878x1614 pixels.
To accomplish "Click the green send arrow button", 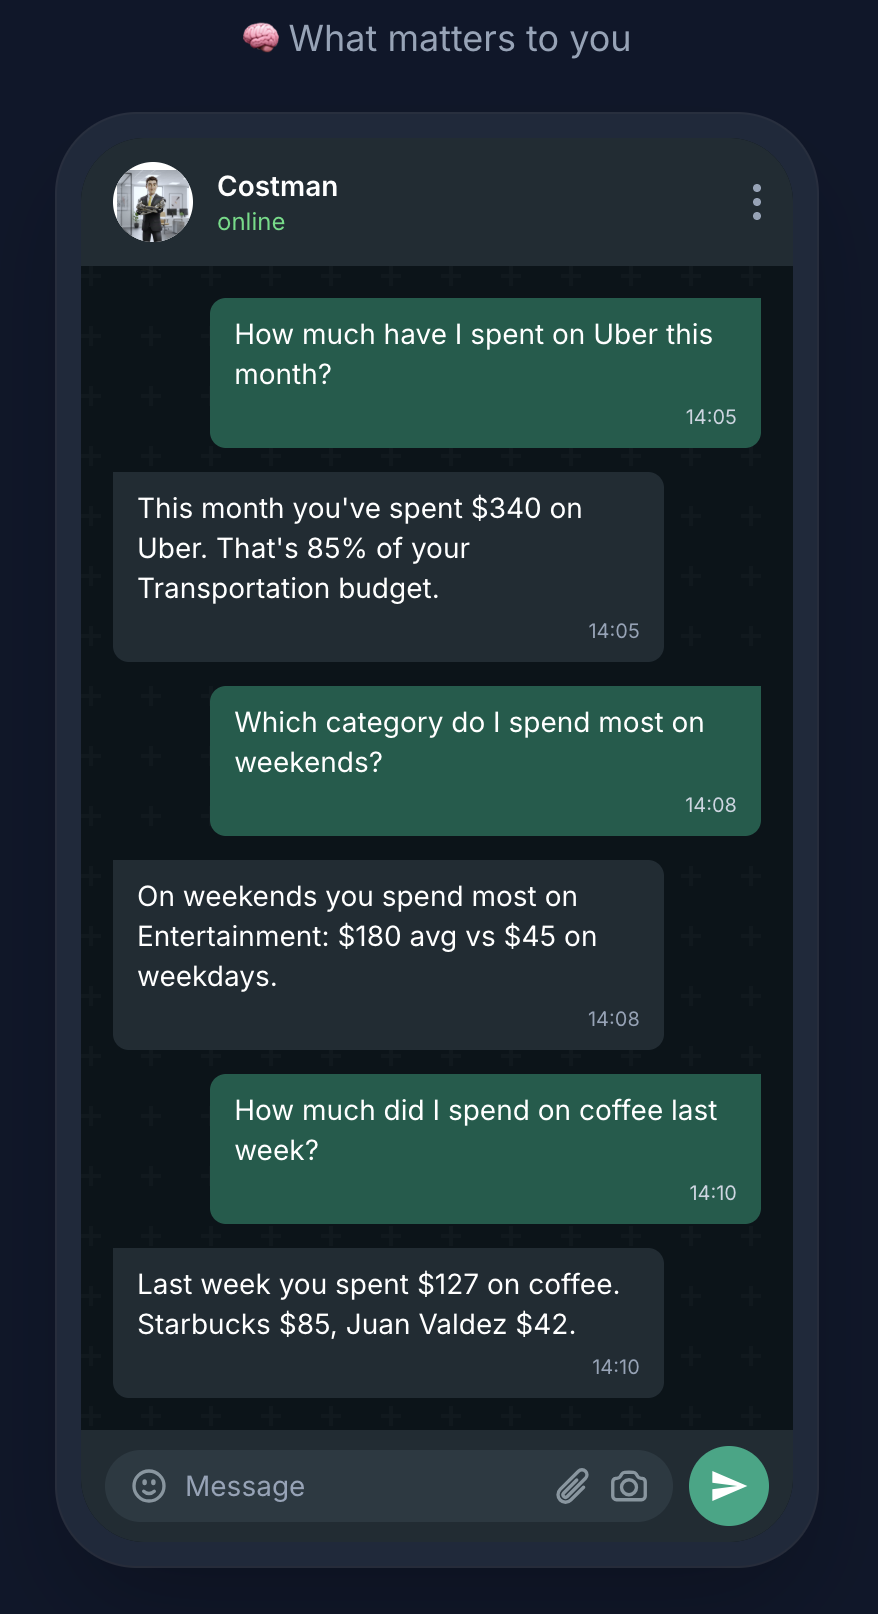I will [728, 1486].
